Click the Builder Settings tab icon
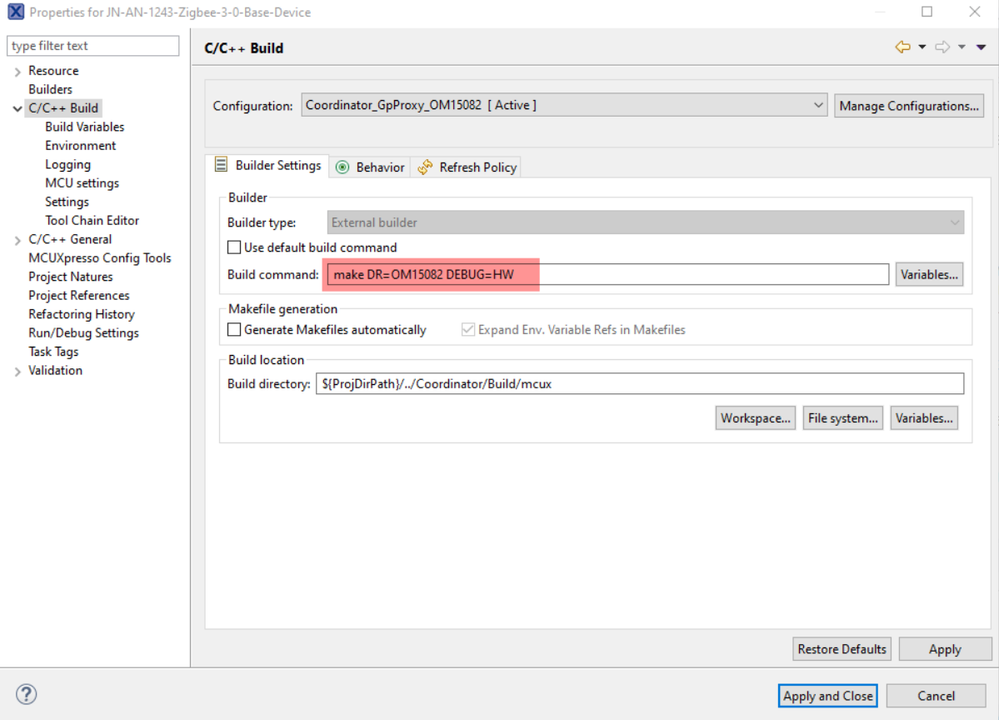 coord(221,165)
